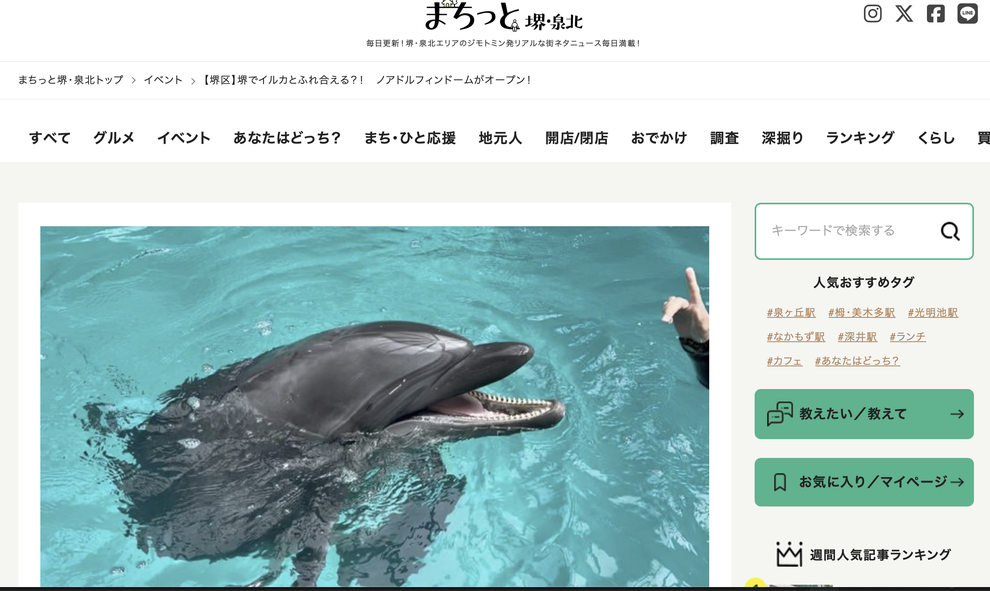Screen dimensions: 990x591
Task: Click the まちっと堺・泉北 site logo
Action: 503,16
